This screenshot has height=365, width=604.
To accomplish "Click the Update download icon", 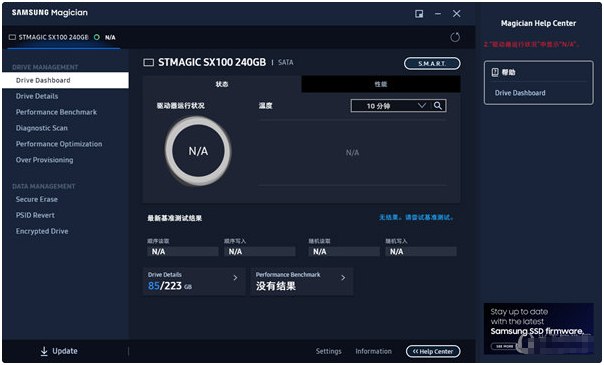I will (x=44, y=351).
